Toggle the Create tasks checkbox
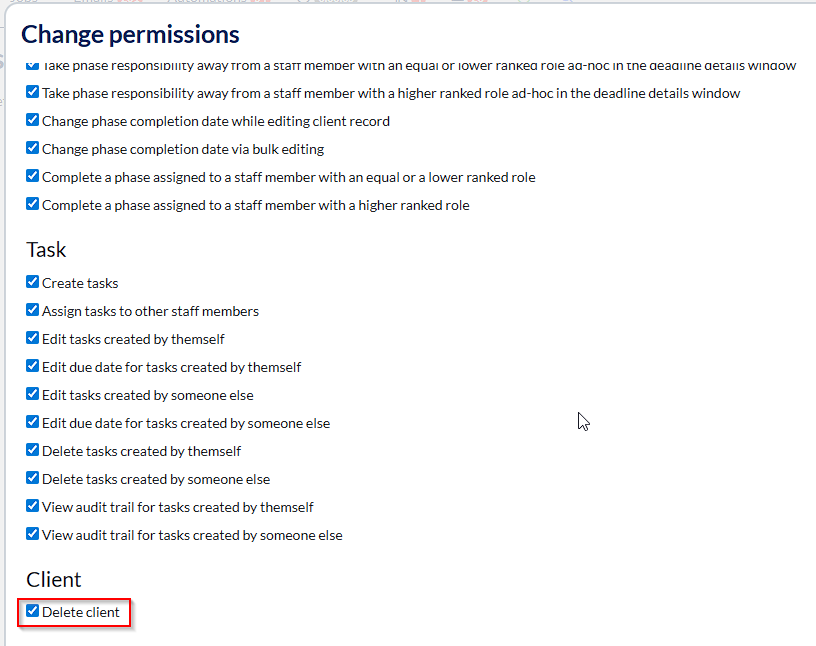Image resolution: width=816 pixels, height=646 pixels. pos(33,282)
